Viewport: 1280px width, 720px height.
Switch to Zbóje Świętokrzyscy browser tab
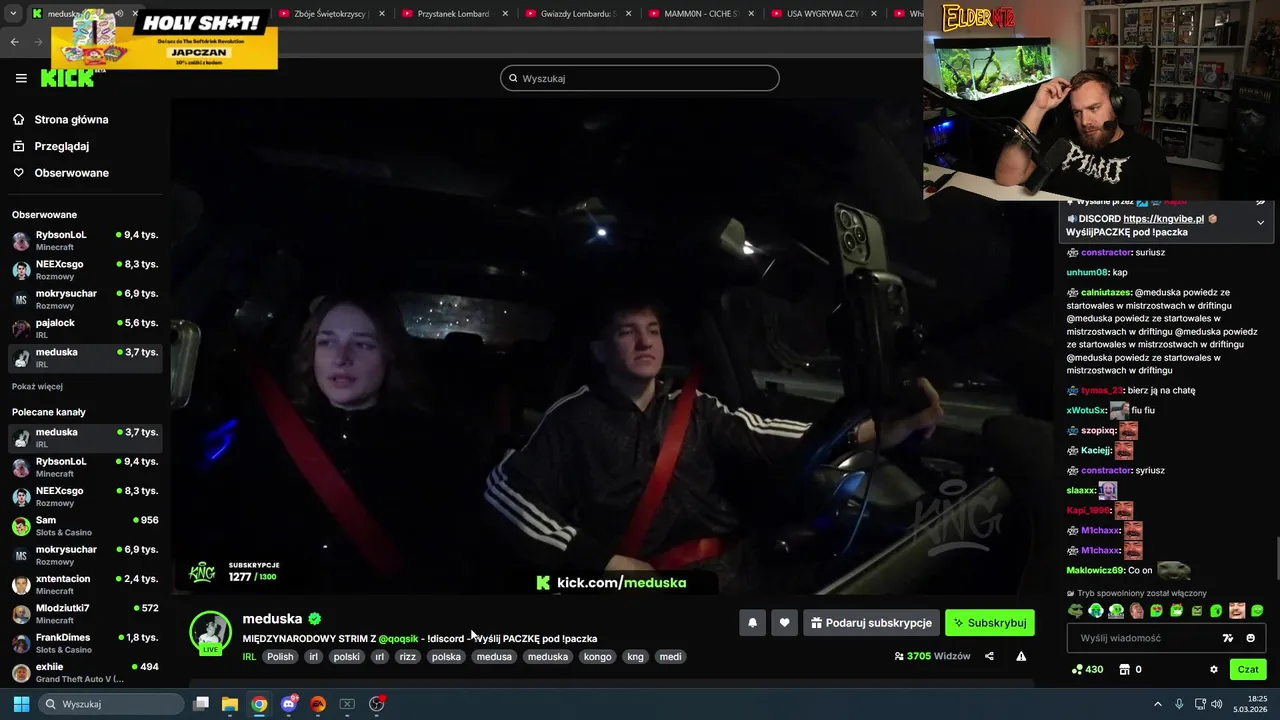330,14
